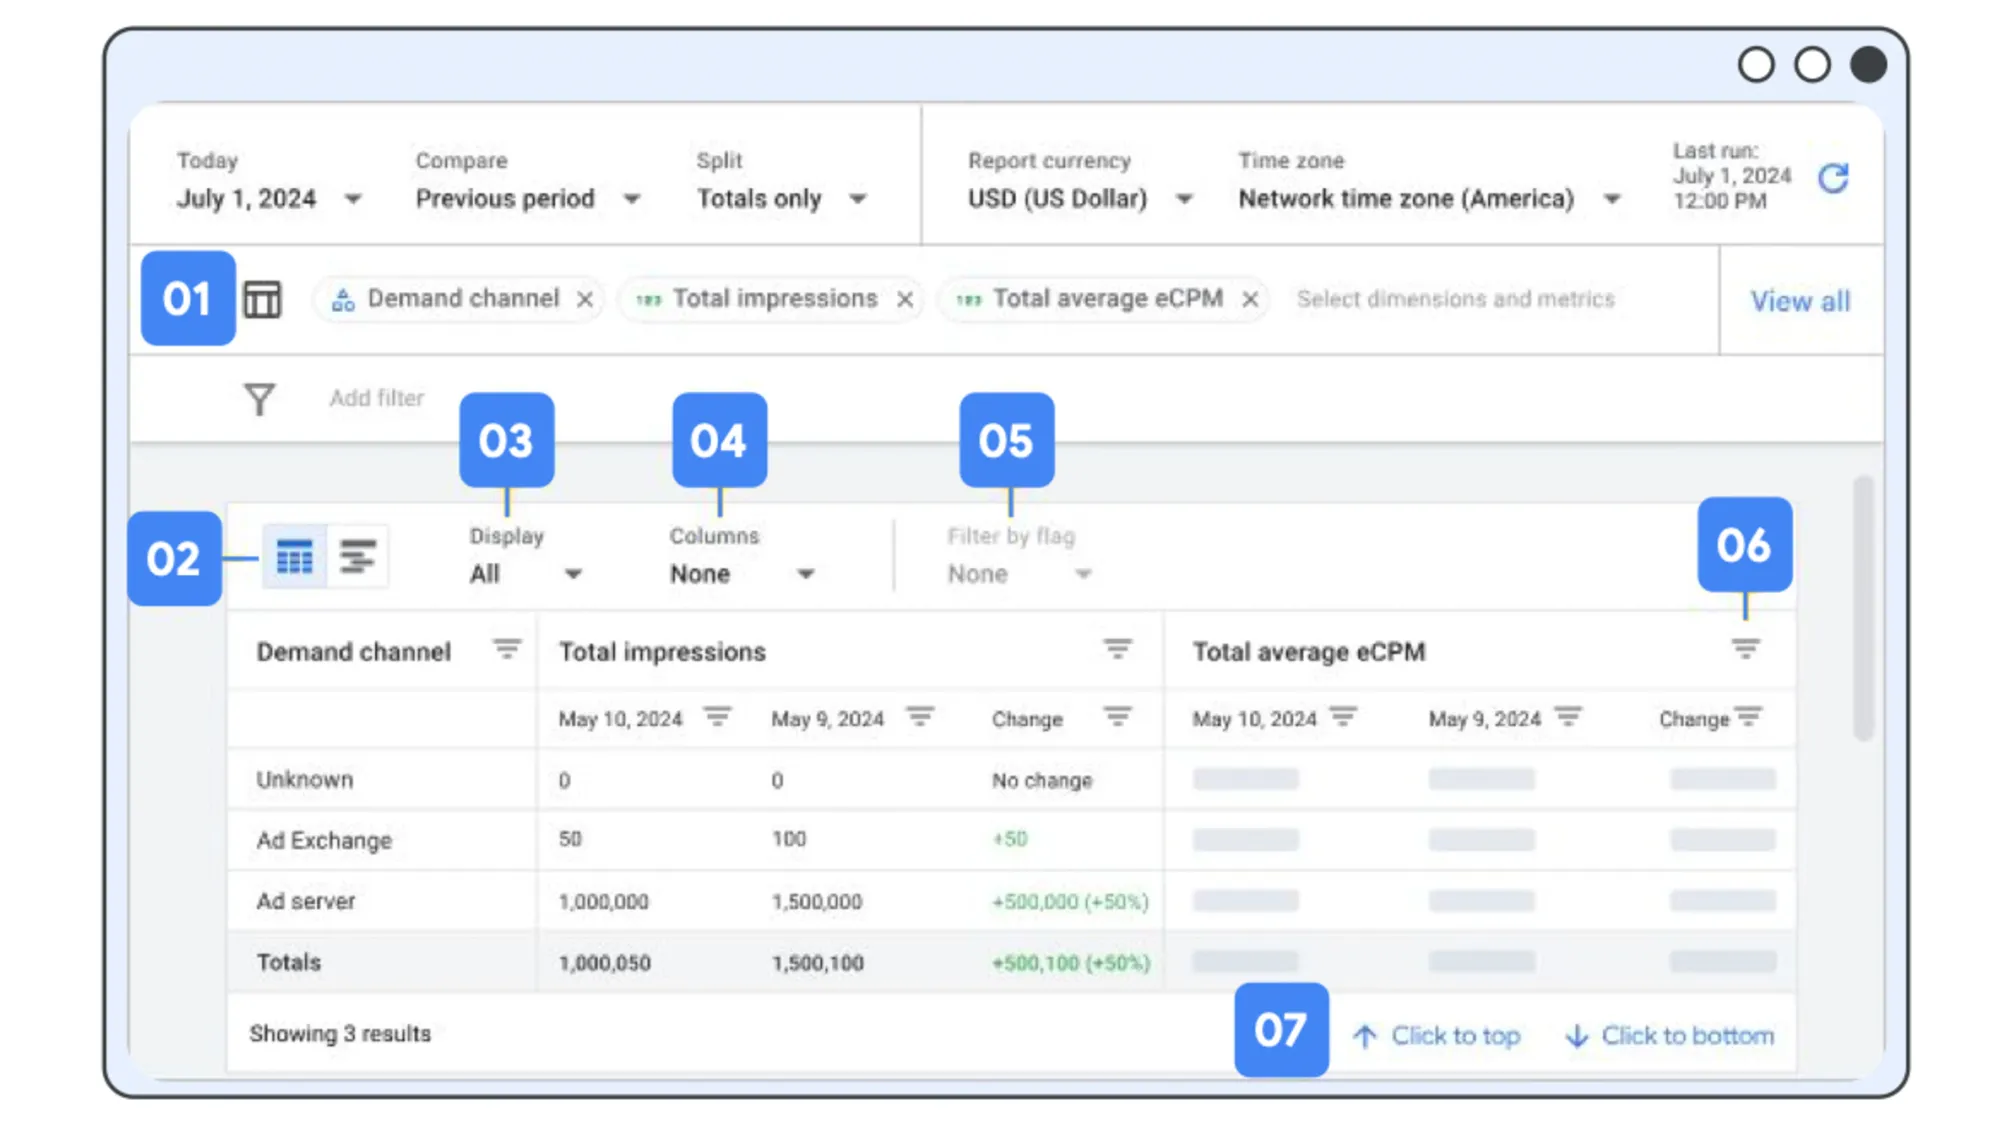Click the sort icon on Total average eCPM column

click(x=1744, y=648)
